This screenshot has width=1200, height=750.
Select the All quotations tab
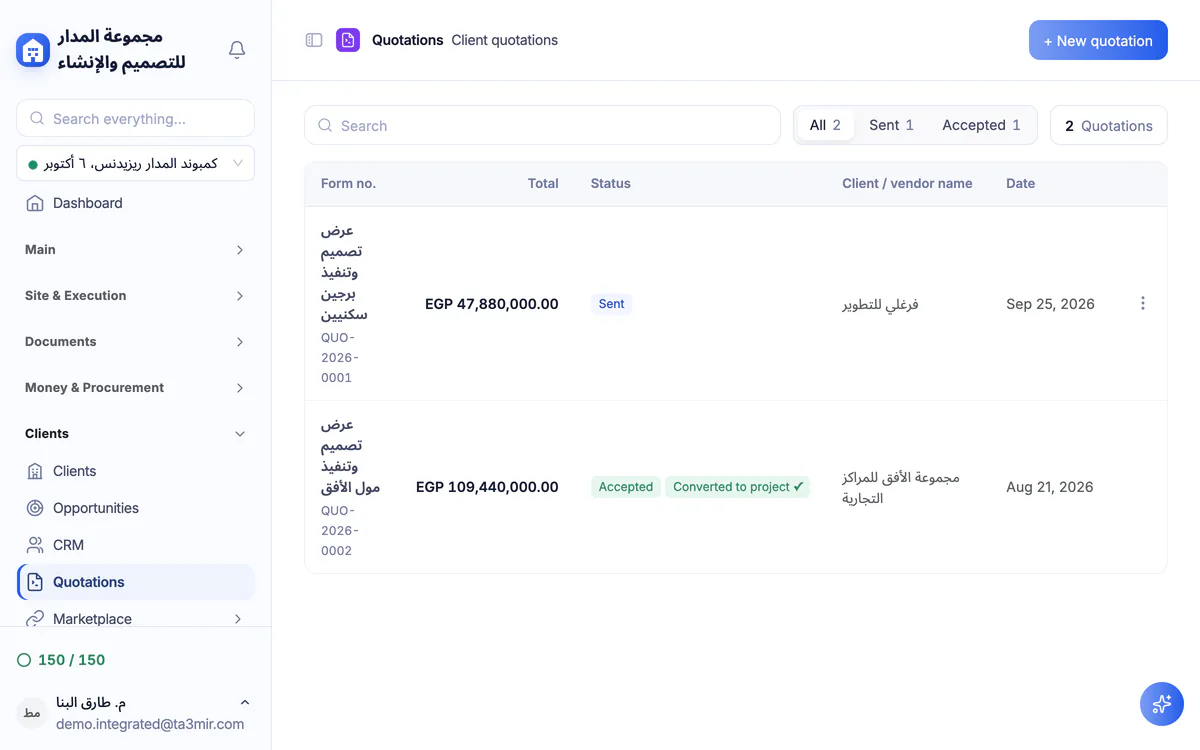(825, 125)
